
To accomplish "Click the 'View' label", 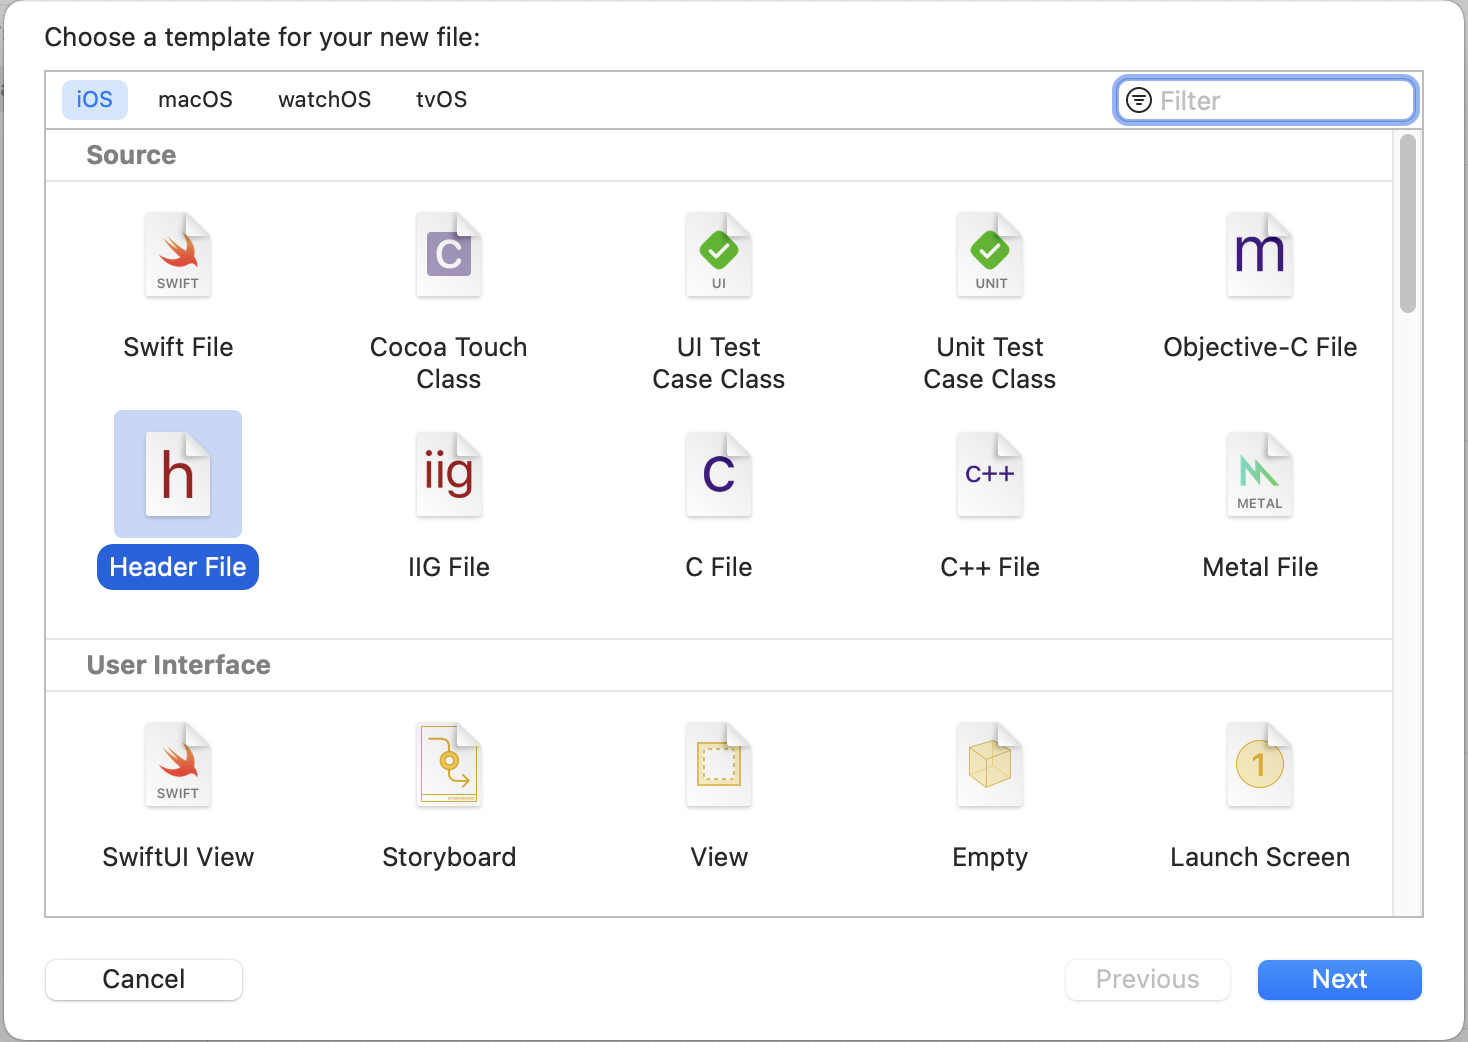I will [x=719, y=857].
